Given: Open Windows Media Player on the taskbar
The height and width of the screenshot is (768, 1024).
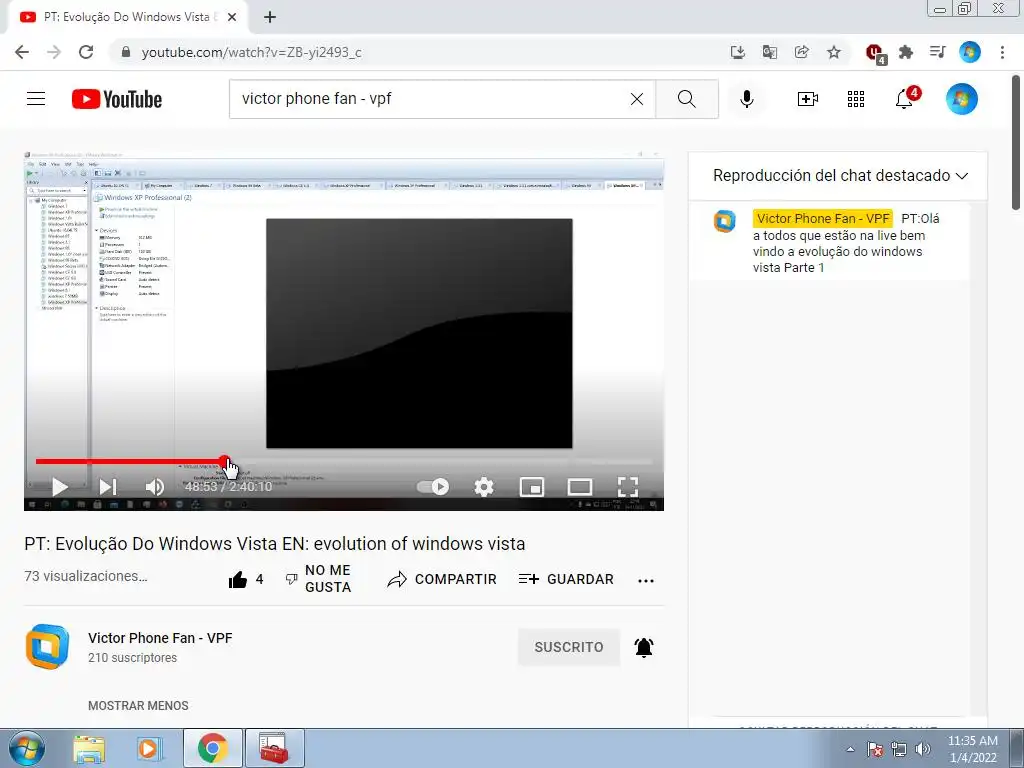Looking at the screenshot, I should [149, 749].
